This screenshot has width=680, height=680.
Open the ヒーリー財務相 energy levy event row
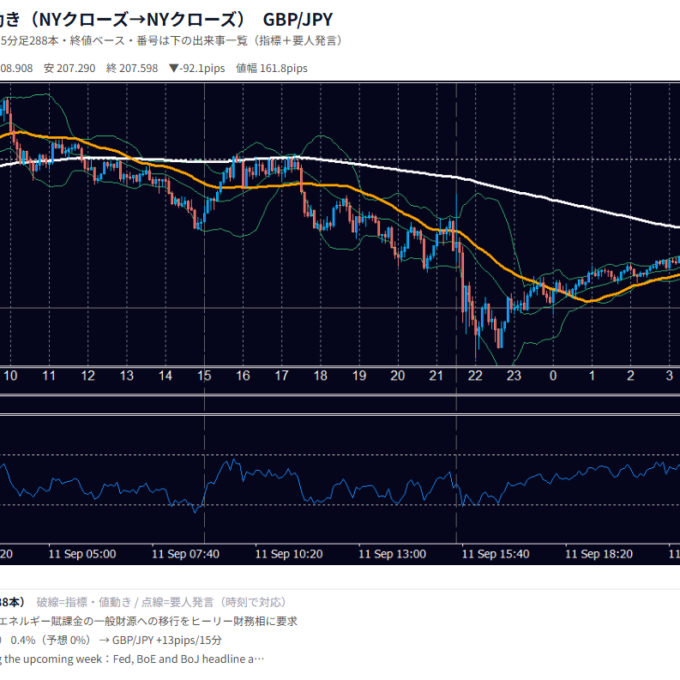point(149,621)
